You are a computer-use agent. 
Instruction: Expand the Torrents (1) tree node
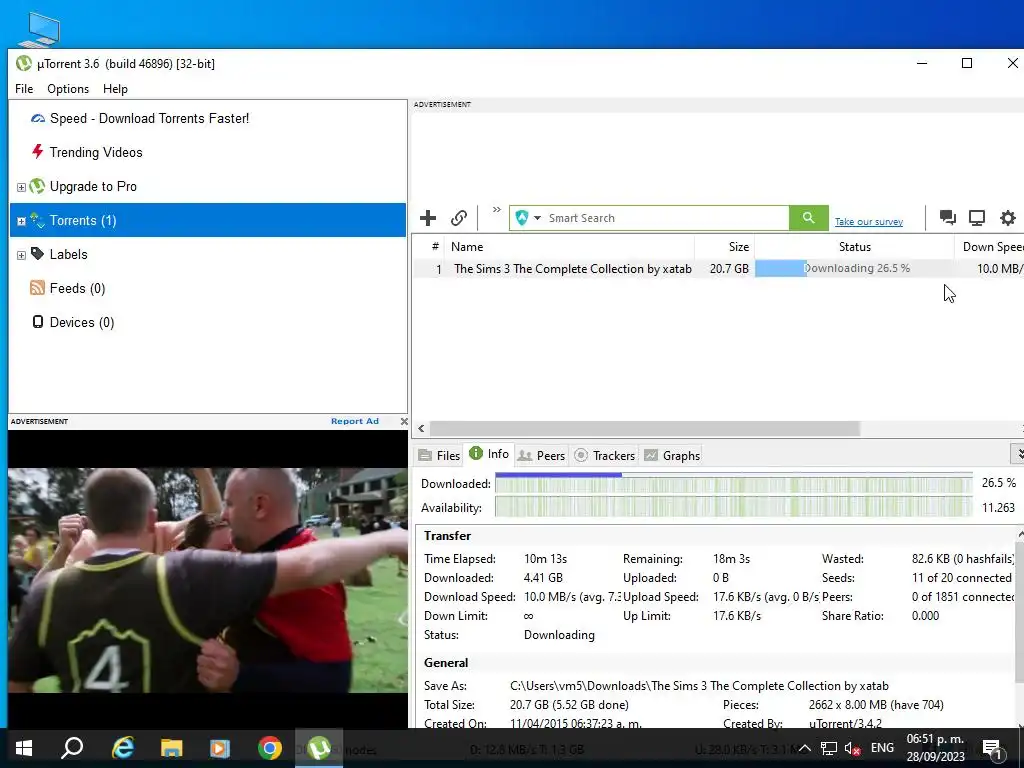pyautogui.click(x=21, y=221)
